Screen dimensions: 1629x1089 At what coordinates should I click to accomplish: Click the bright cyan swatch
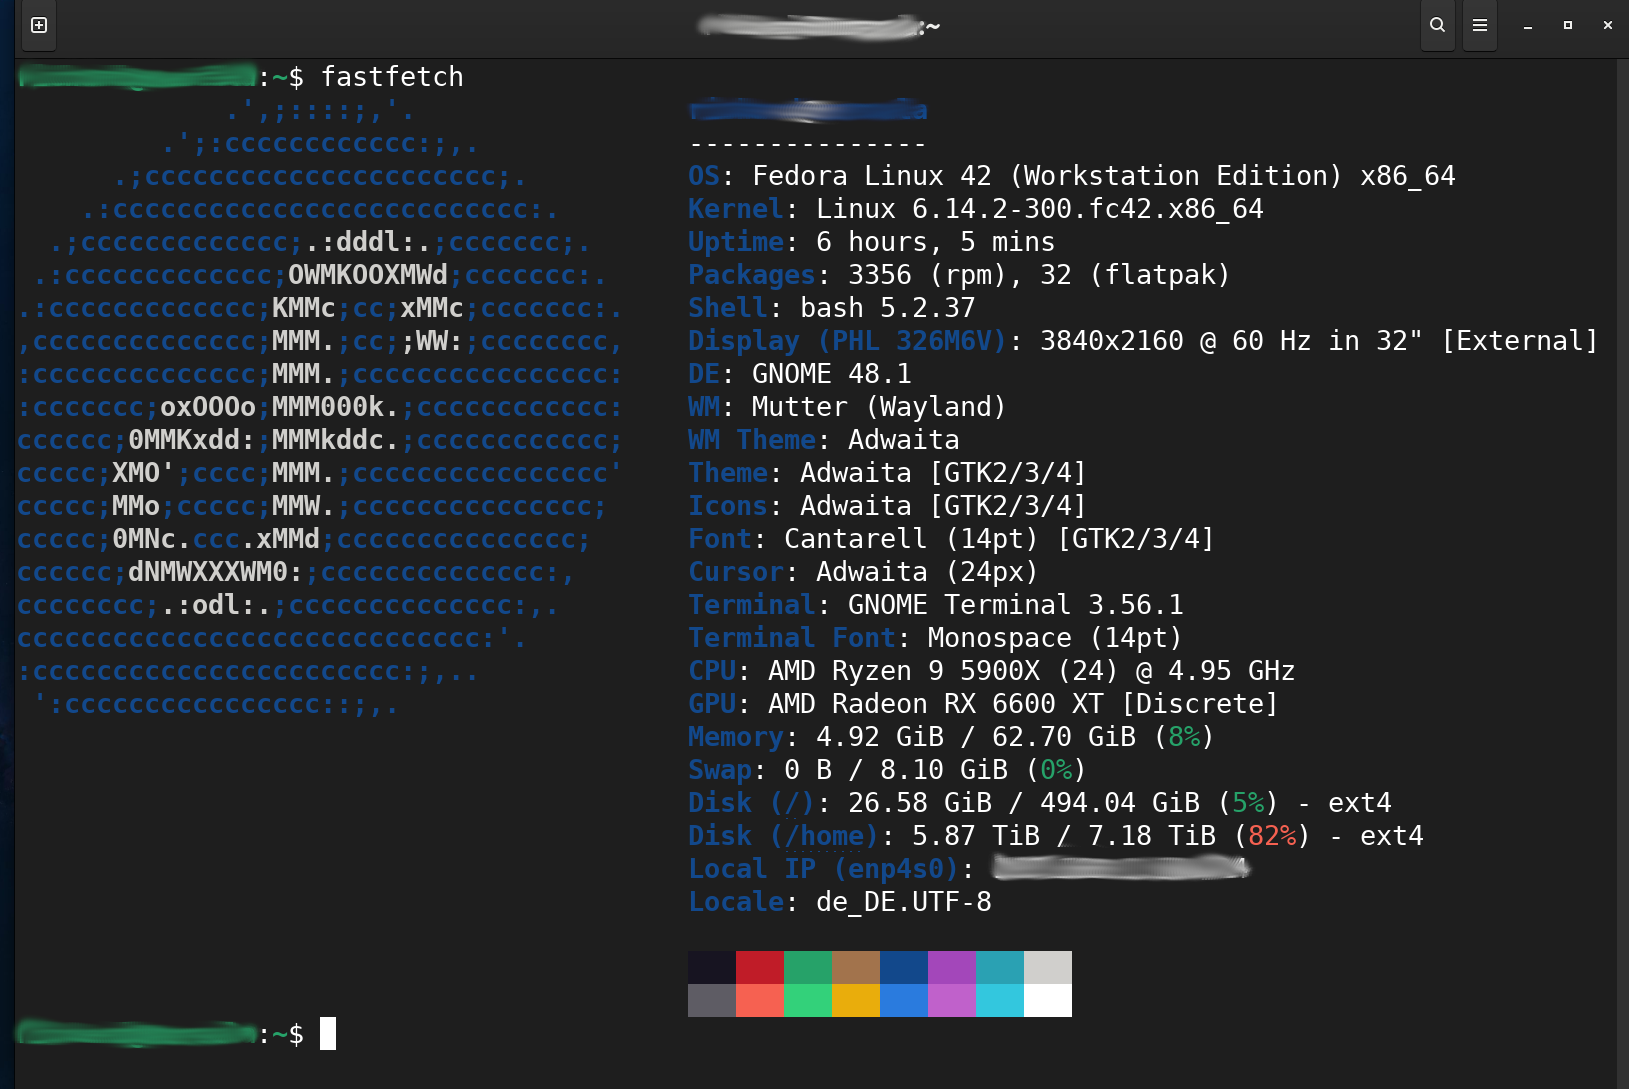point(1000,1000)
